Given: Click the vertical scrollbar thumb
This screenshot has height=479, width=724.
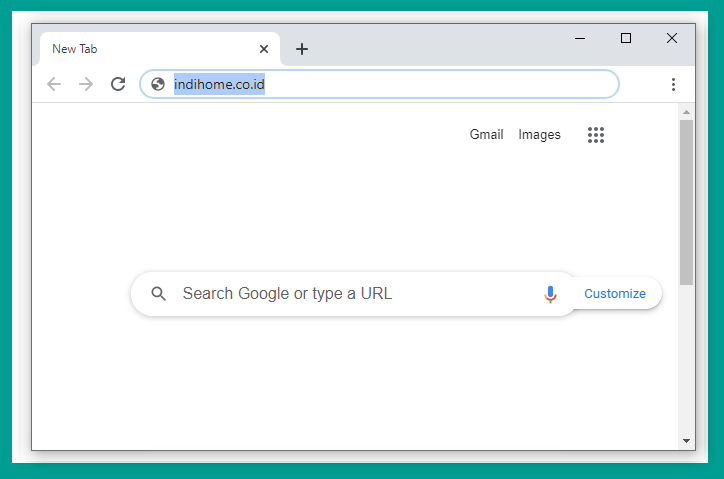Looking at the screenshot, I should pyautogui.click(x=686, y=202).
